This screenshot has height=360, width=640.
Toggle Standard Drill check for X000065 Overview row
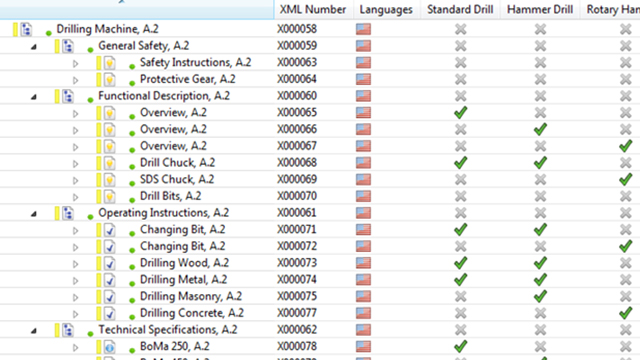click(460, 113)
